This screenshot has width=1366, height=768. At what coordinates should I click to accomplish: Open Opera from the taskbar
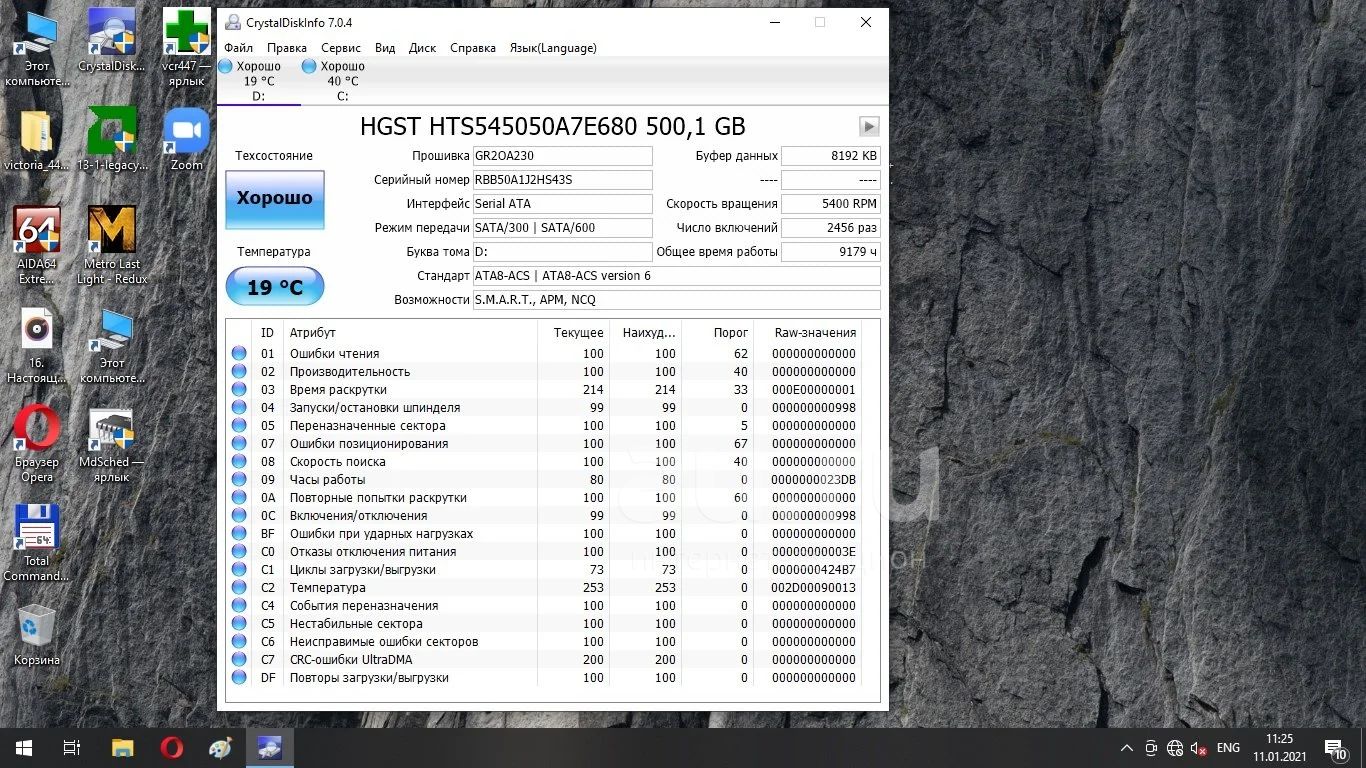172,748
